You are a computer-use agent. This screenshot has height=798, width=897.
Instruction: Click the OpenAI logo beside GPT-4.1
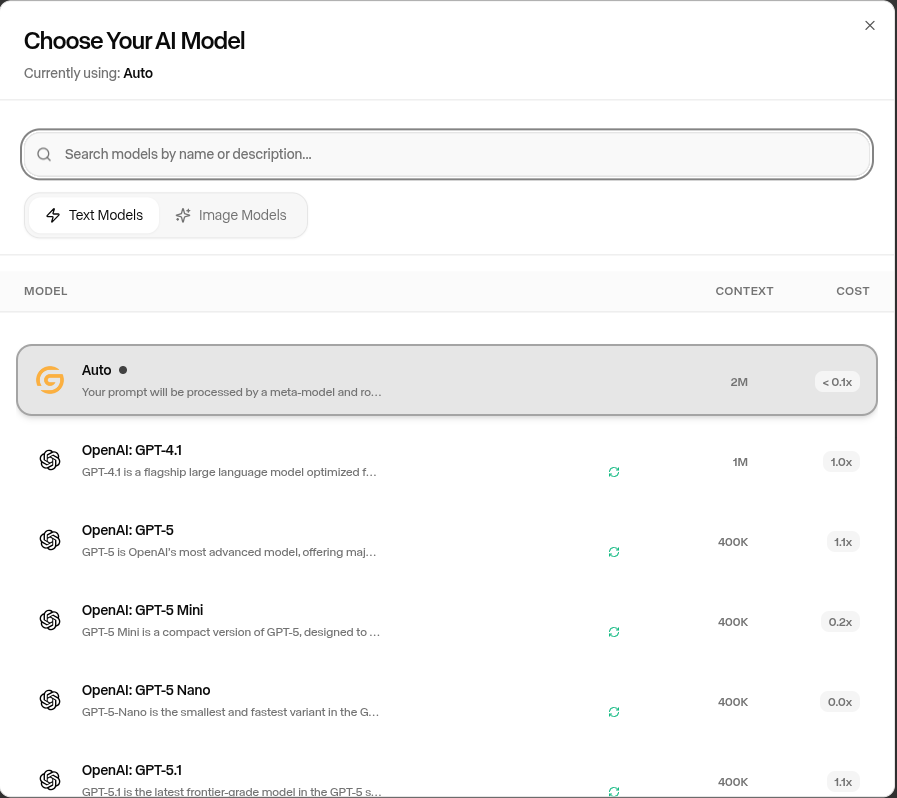tap(50, 460)
